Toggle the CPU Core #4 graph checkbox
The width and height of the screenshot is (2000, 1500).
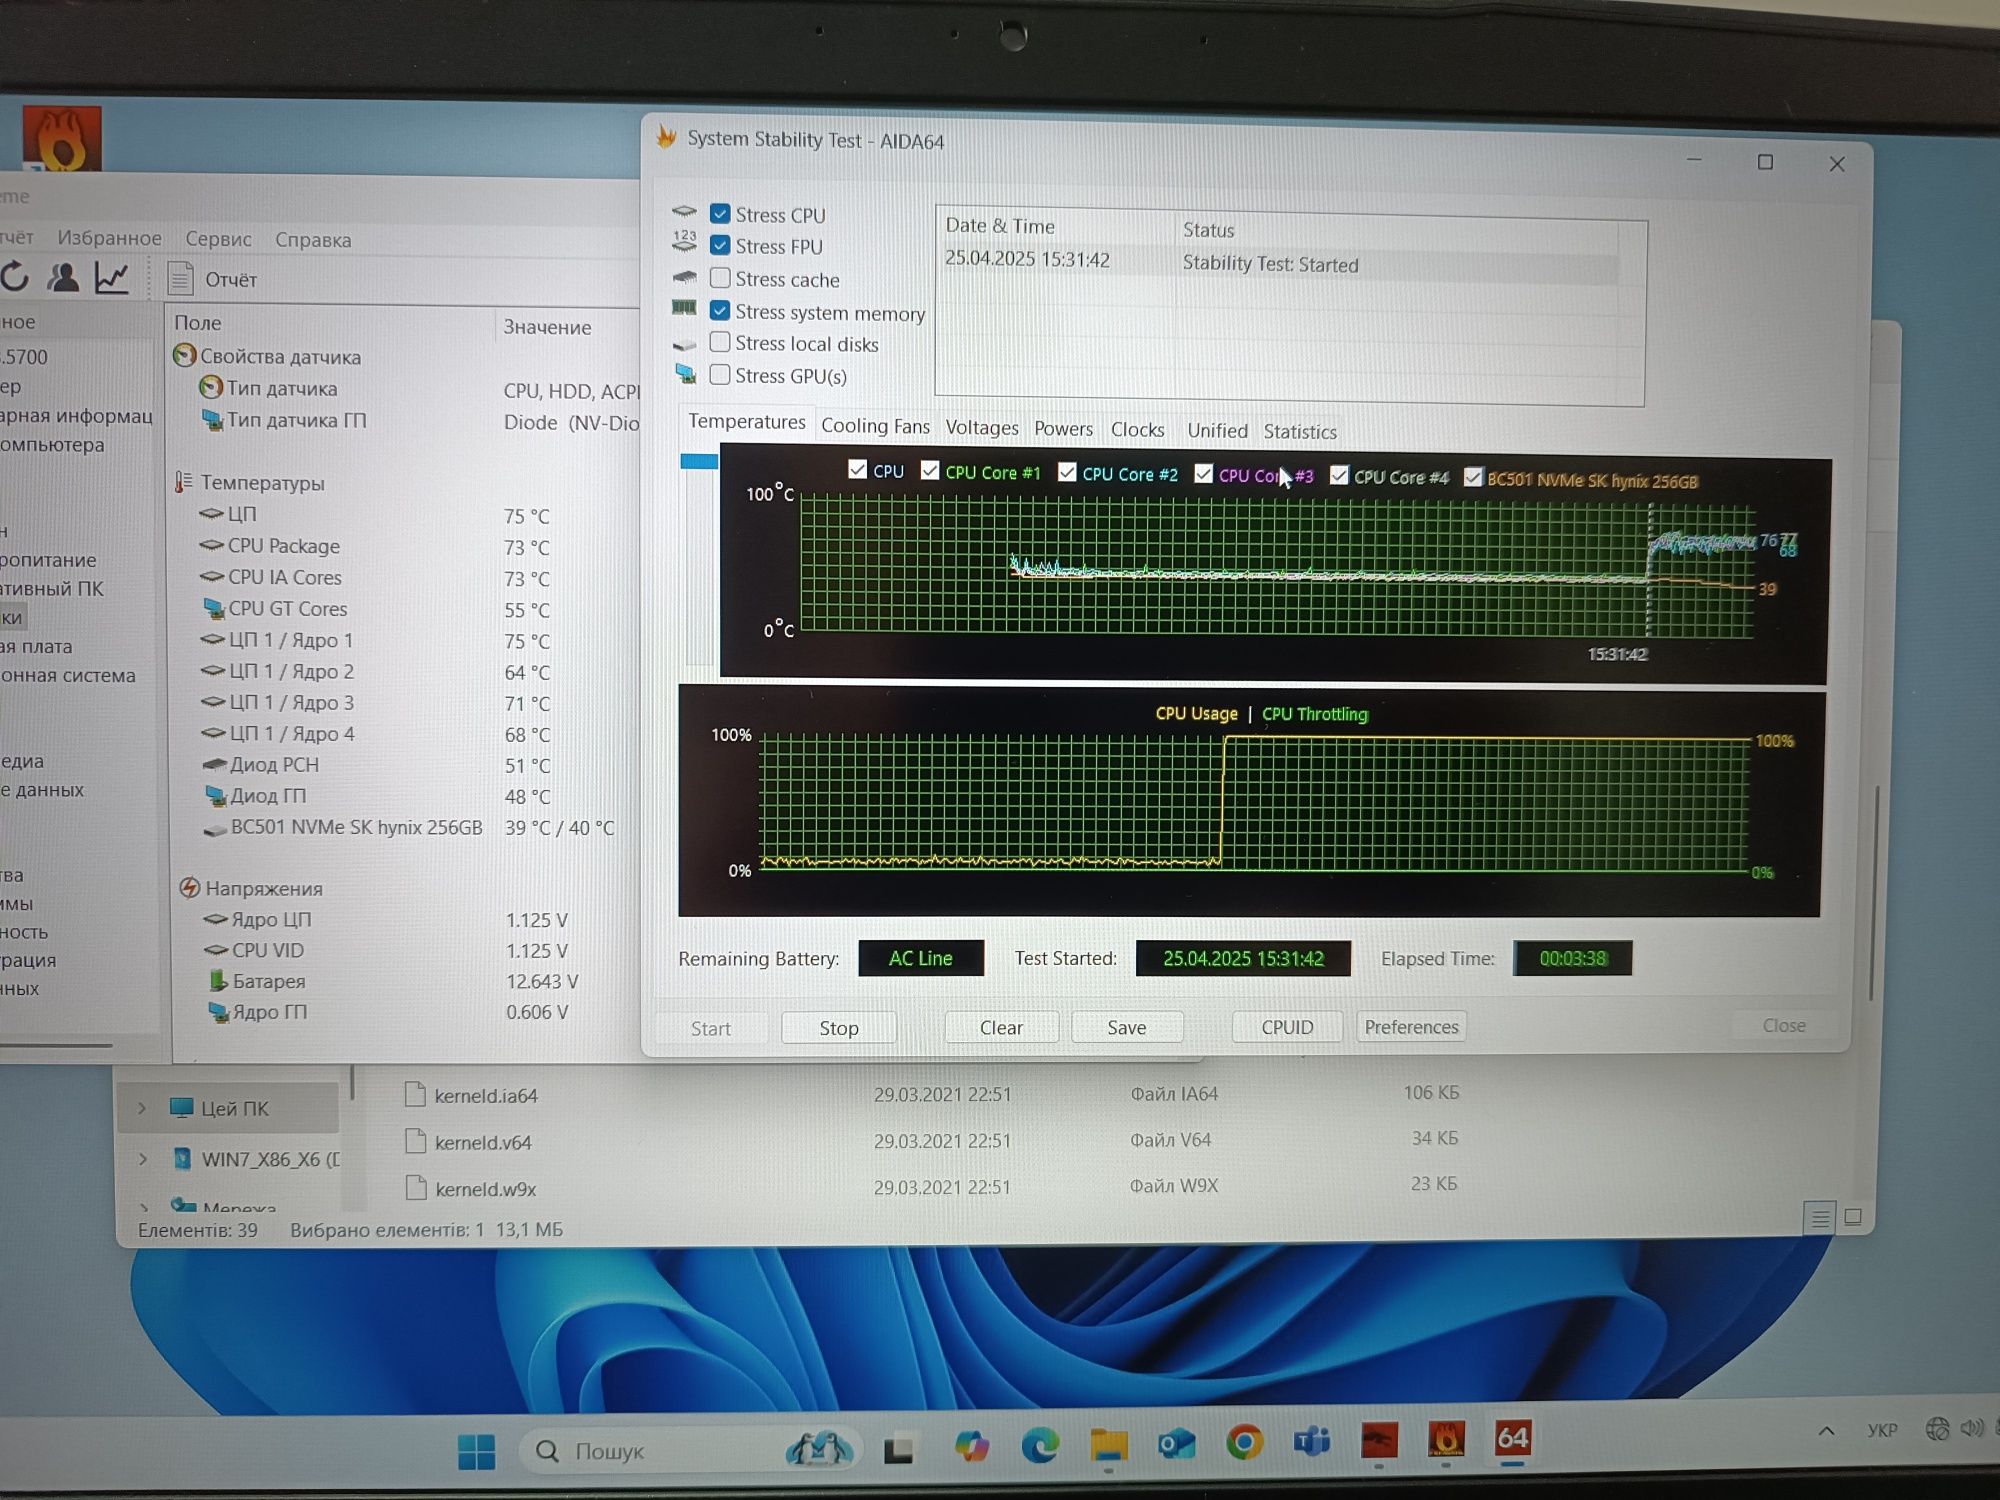pos(1339,475)
